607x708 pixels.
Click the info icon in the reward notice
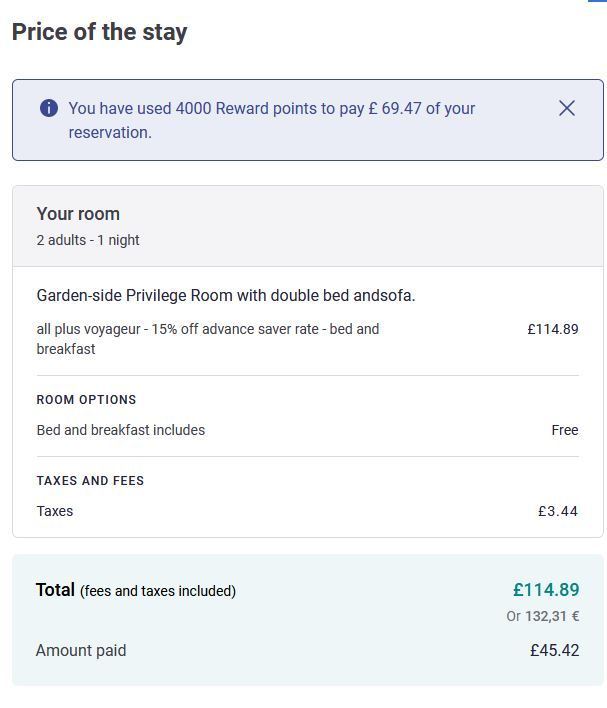click(49, 108)
